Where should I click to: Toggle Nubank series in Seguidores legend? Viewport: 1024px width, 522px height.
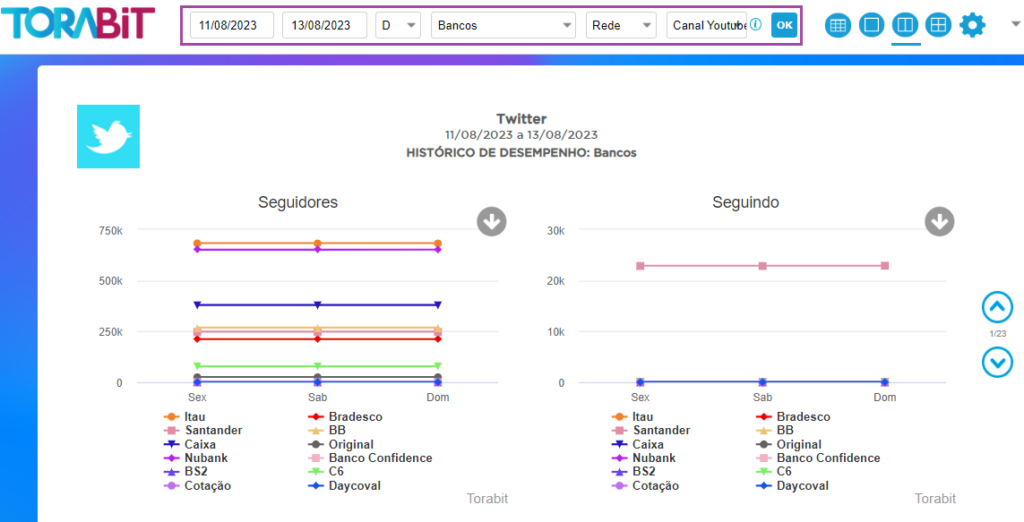coord(195,458)
